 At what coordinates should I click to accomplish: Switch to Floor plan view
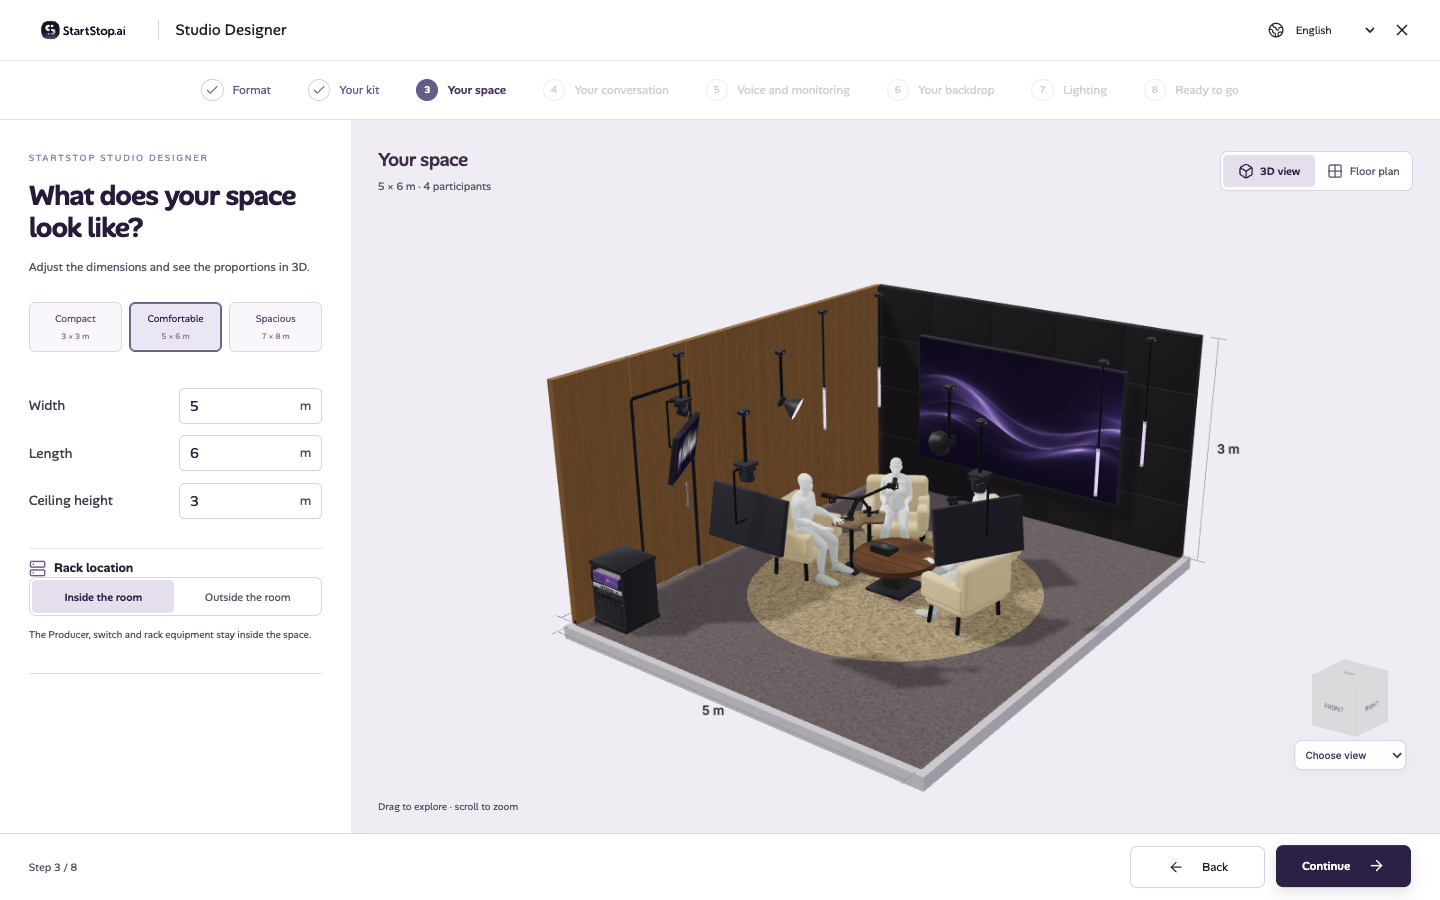point(1363,171)
